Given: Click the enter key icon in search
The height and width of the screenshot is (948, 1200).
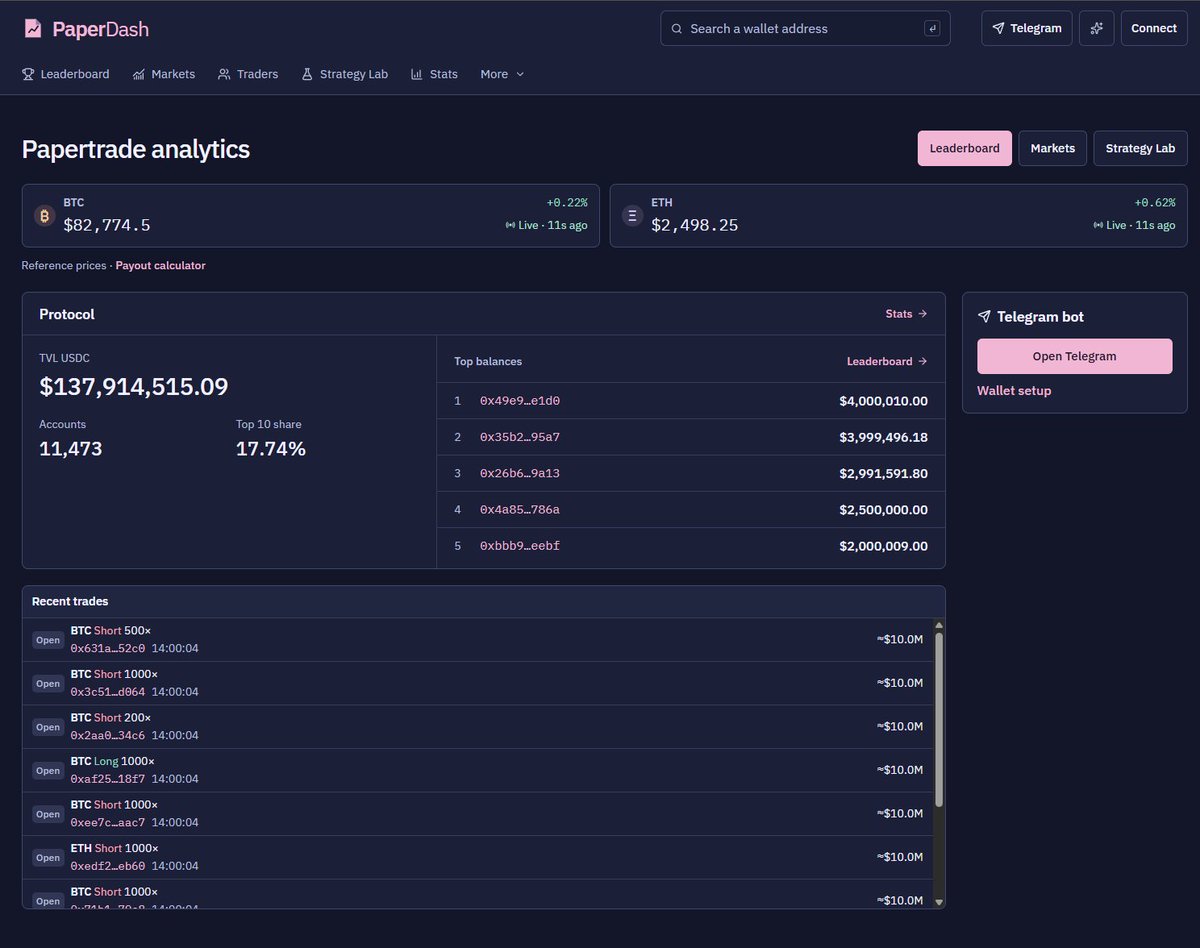Looking at the screenshot, I should click(932, 29).
